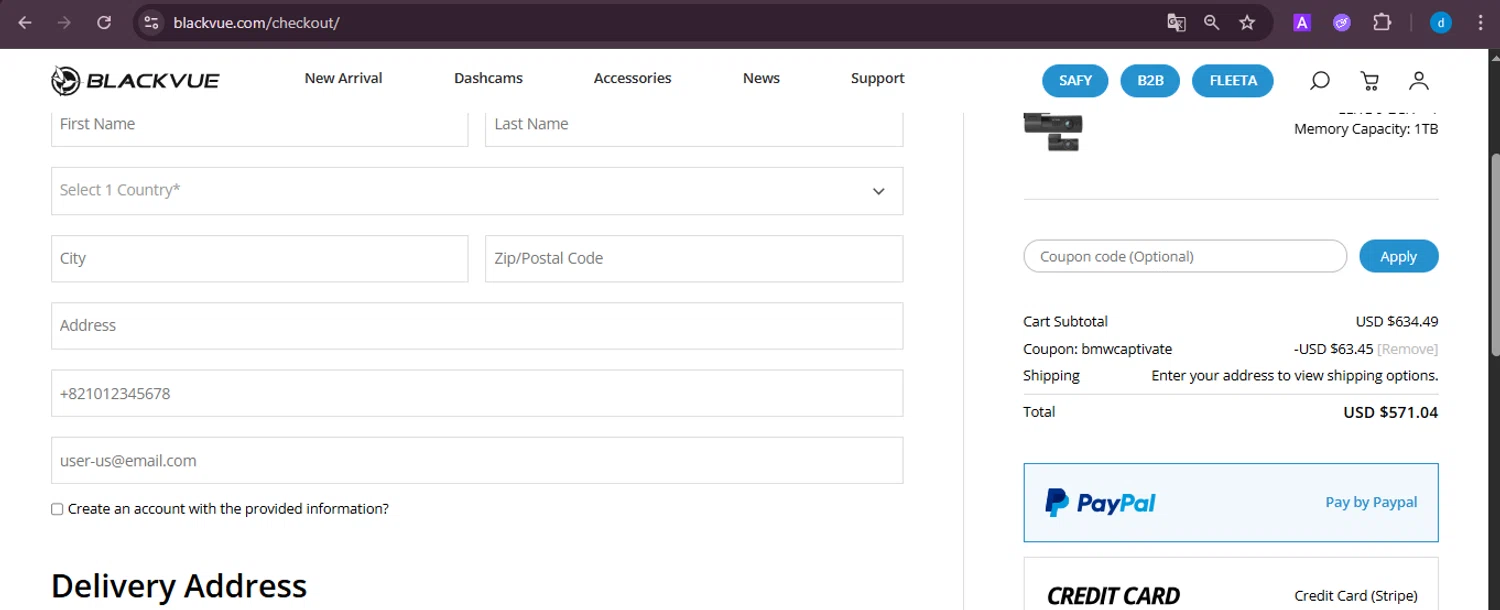Image resolution: width=1500 pixels, height=610 pixels.
Task: Click the translate page icon
Action: (x=1176, y=22)
